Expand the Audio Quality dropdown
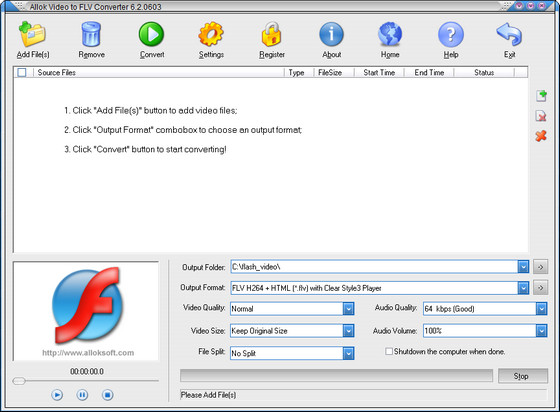Image resolution: width=560 pixels, height=412 pixels. click(x=541, y=308)
